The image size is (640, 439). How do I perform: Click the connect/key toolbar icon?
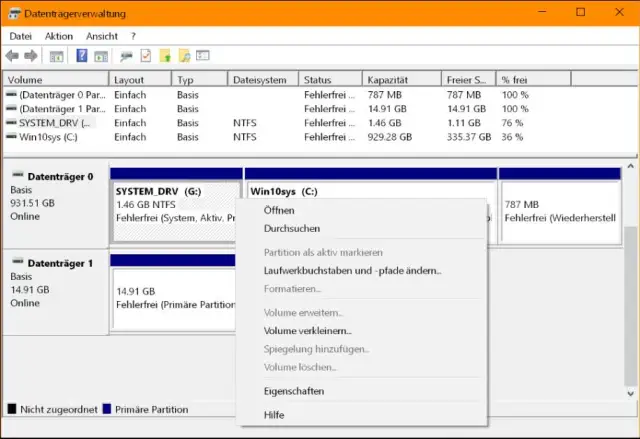(126, 56)
